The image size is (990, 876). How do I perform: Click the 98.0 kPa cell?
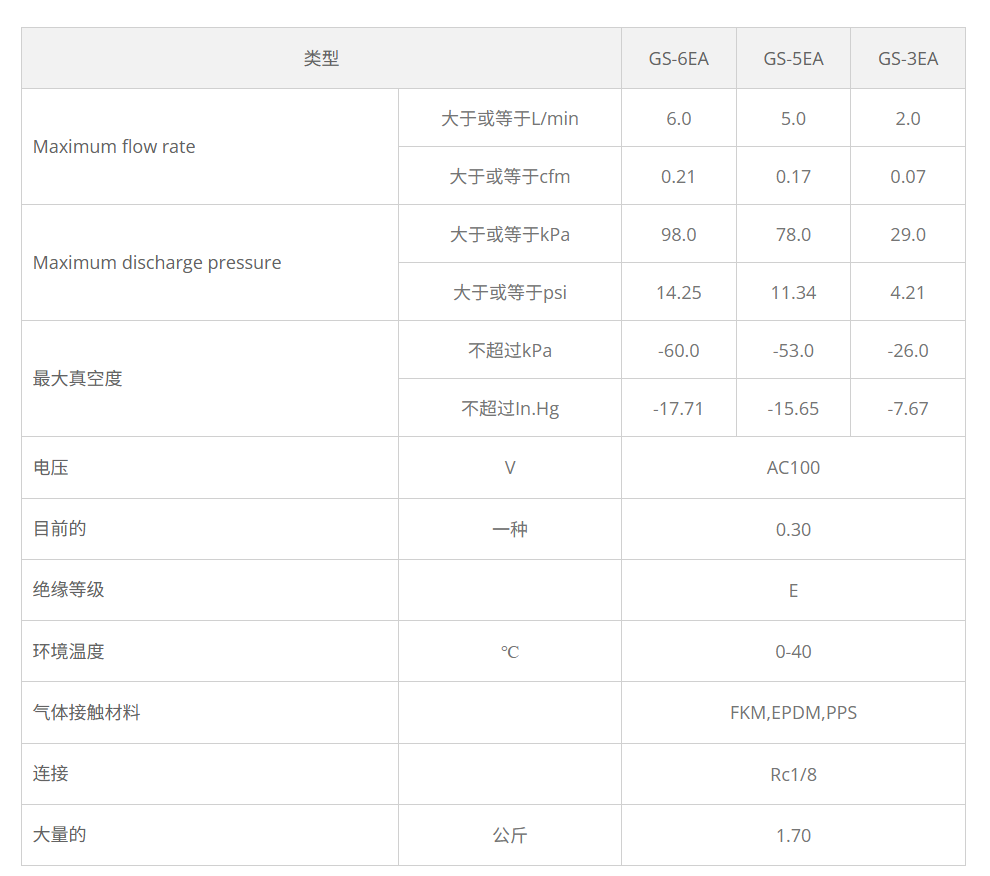tap(679, 234)
